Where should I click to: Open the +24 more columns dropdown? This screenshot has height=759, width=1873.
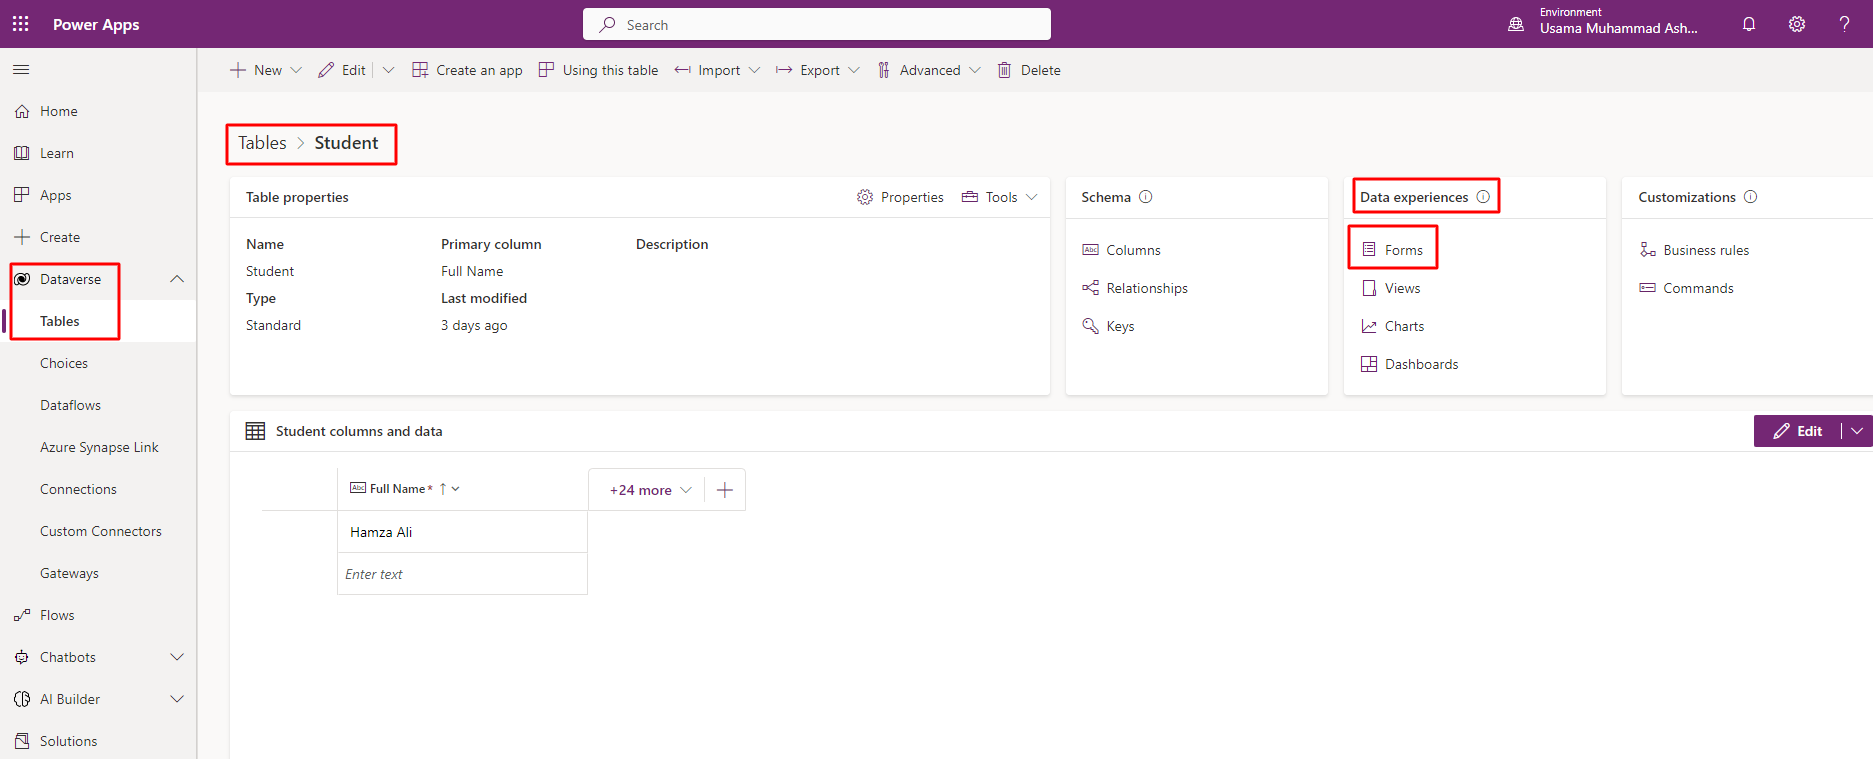click(650, 490)
